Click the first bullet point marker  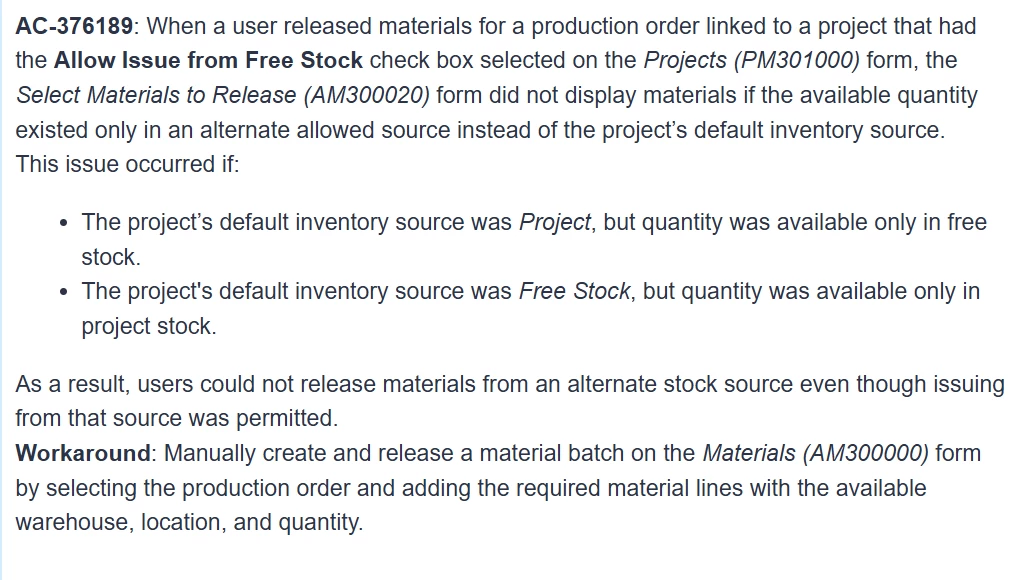[x=63, y=223]
